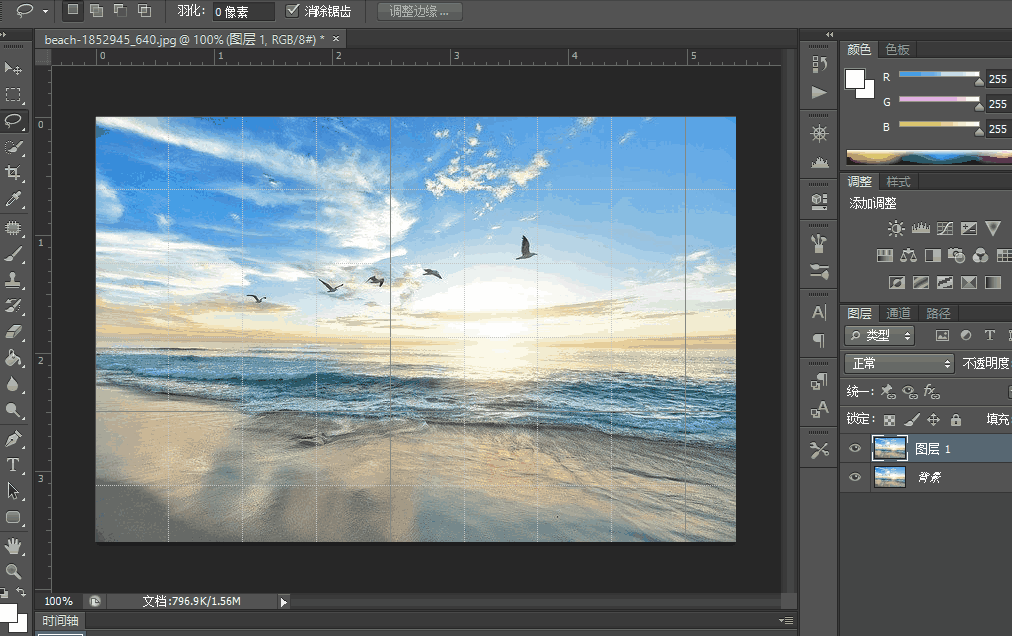Toggle lock image pixels brush icon

pyautogui.click(x=911, y=420)
